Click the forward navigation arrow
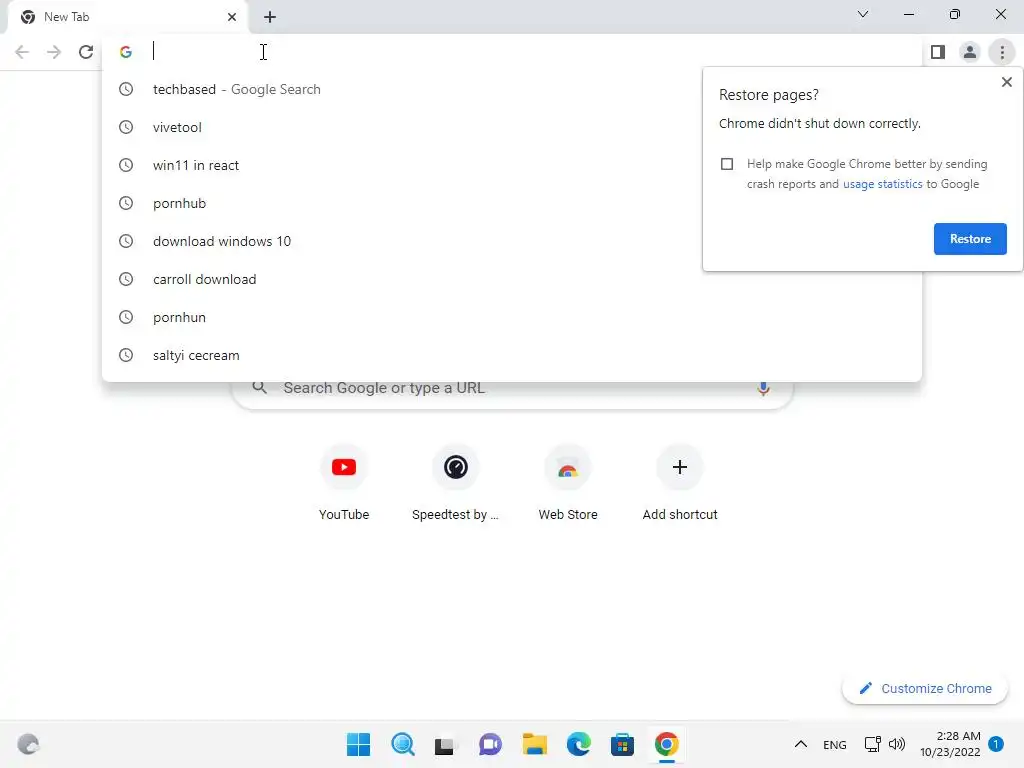Image resolution: width=1024 pixels, height=768 pixels. (54, 52)
